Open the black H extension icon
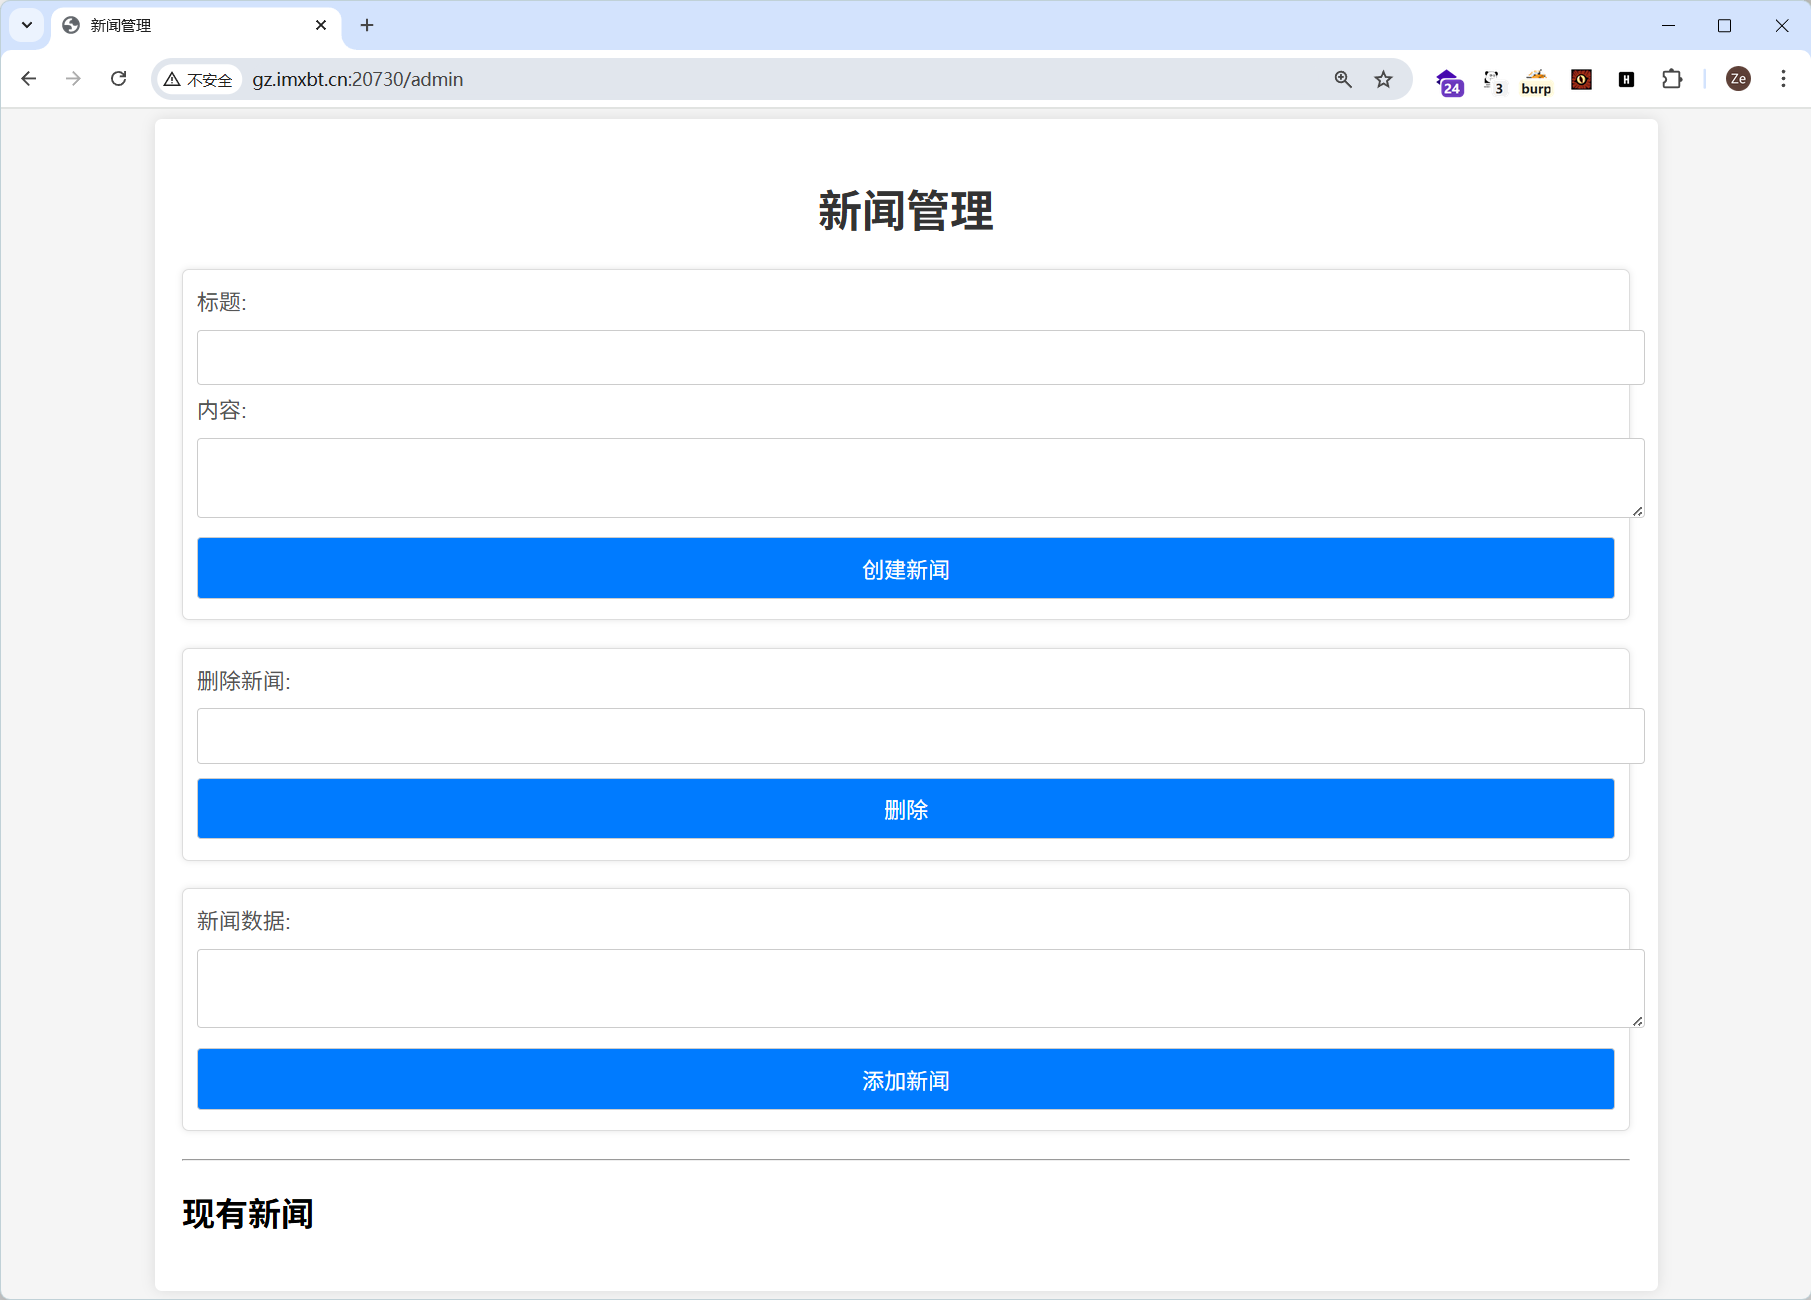The image size is (1811, 1300). click(1626, 79)
